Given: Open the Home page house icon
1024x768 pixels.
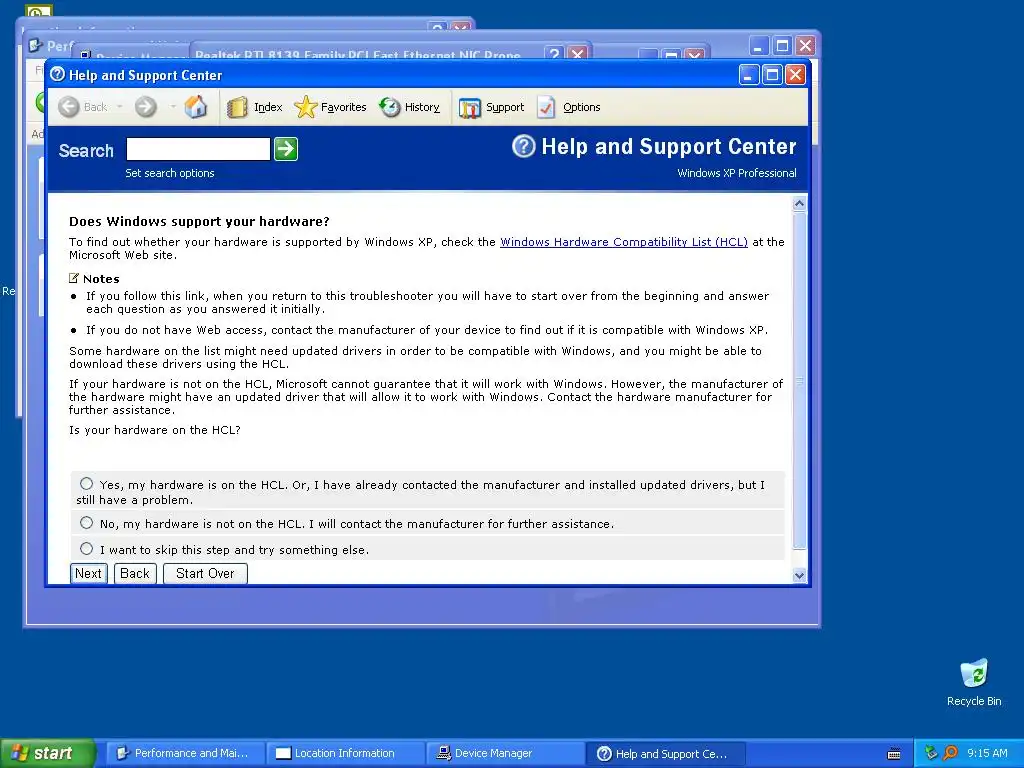Looking at the screenshot, I should tap(195, 106).
